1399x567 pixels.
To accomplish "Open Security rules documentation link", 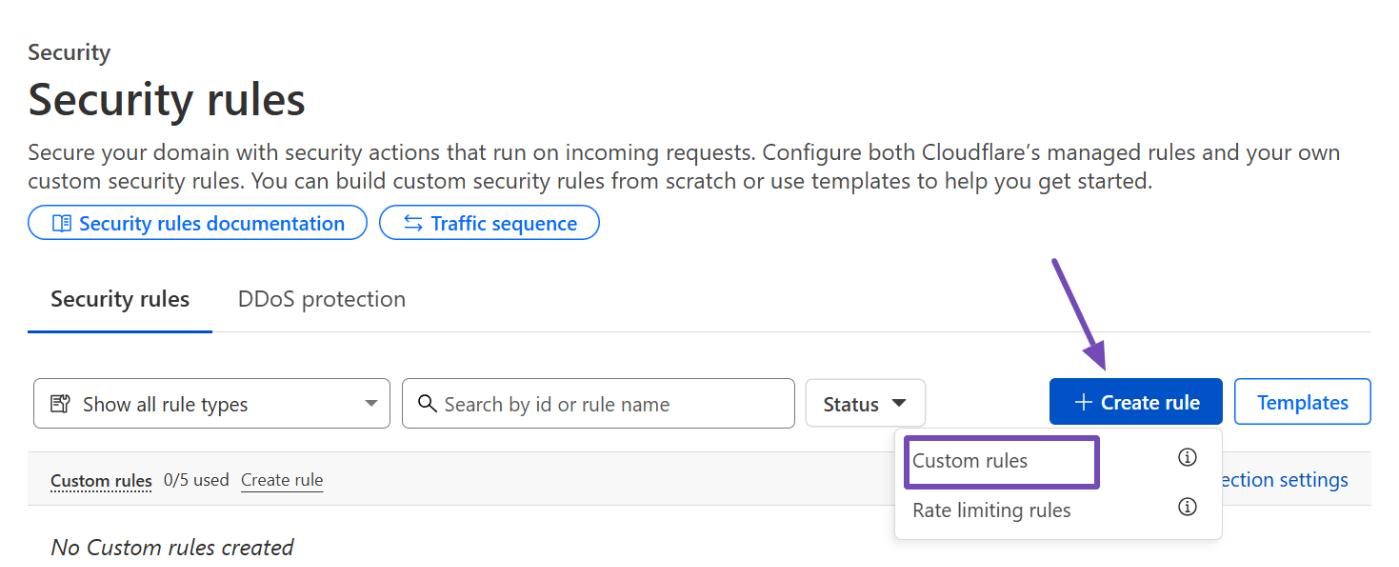I will pyautogui.click(x=197, y=223).
